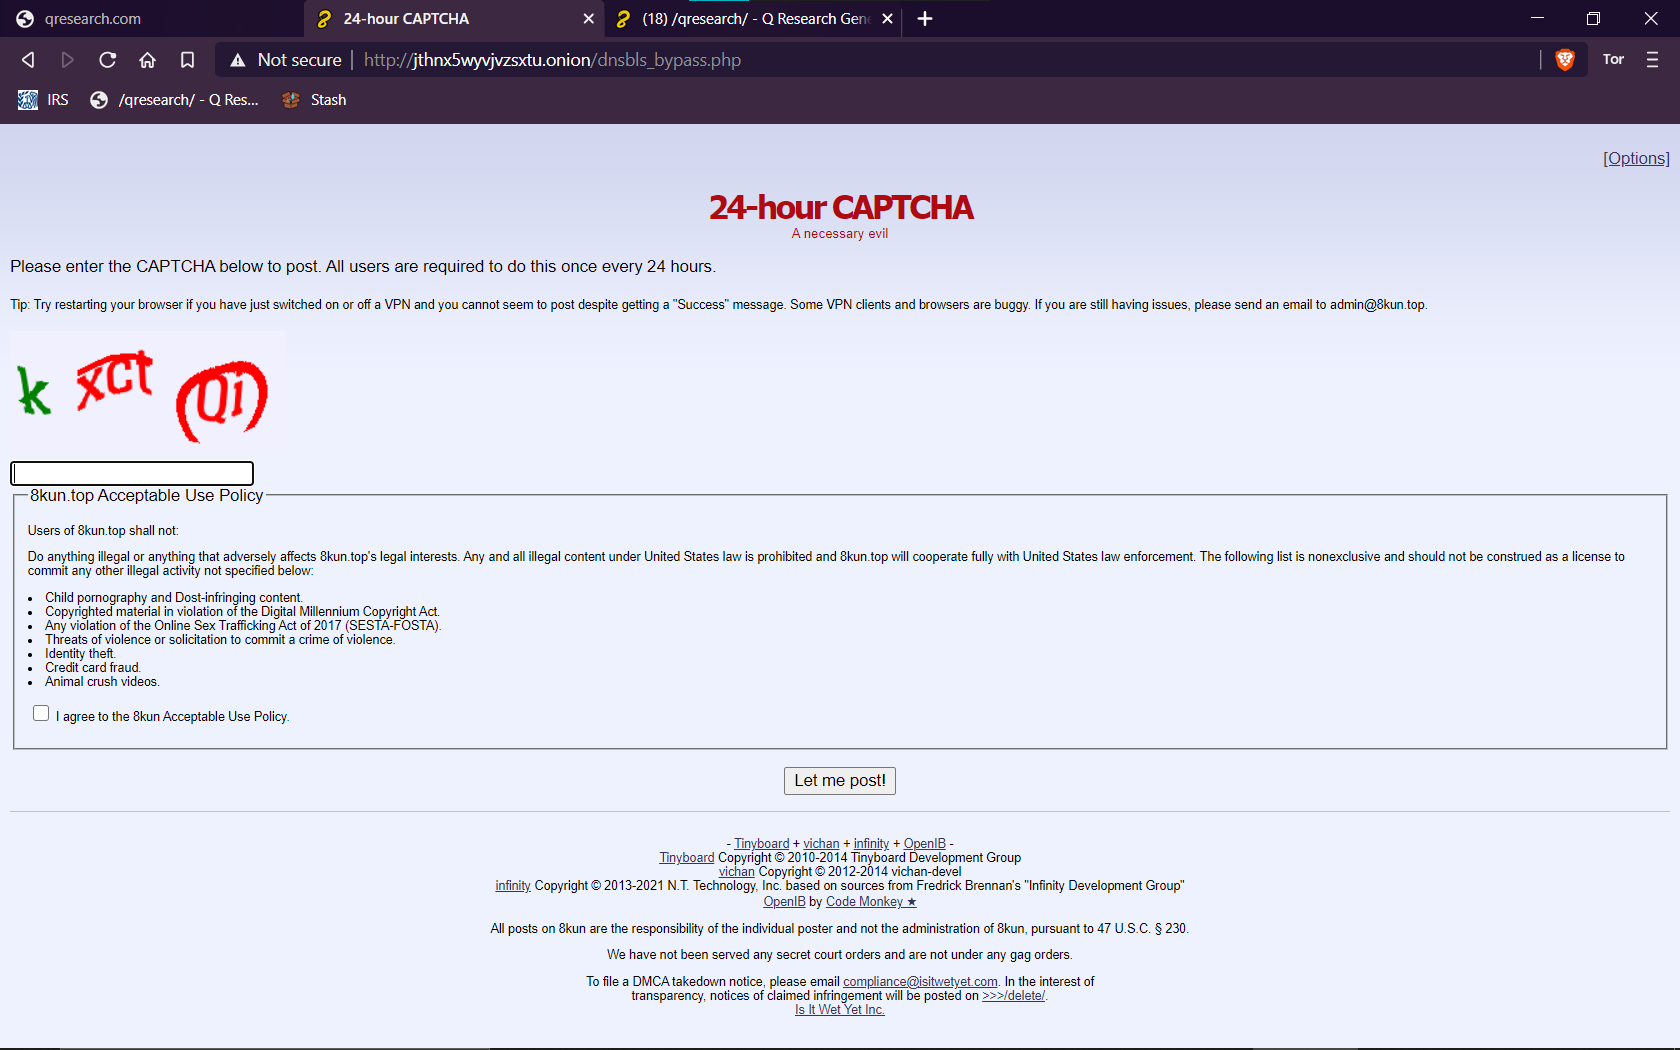Open the OpenIB by Code Monkey link
This screenshot has width=1680, height=1050.
pyautogui.click(x=784, y=902)
